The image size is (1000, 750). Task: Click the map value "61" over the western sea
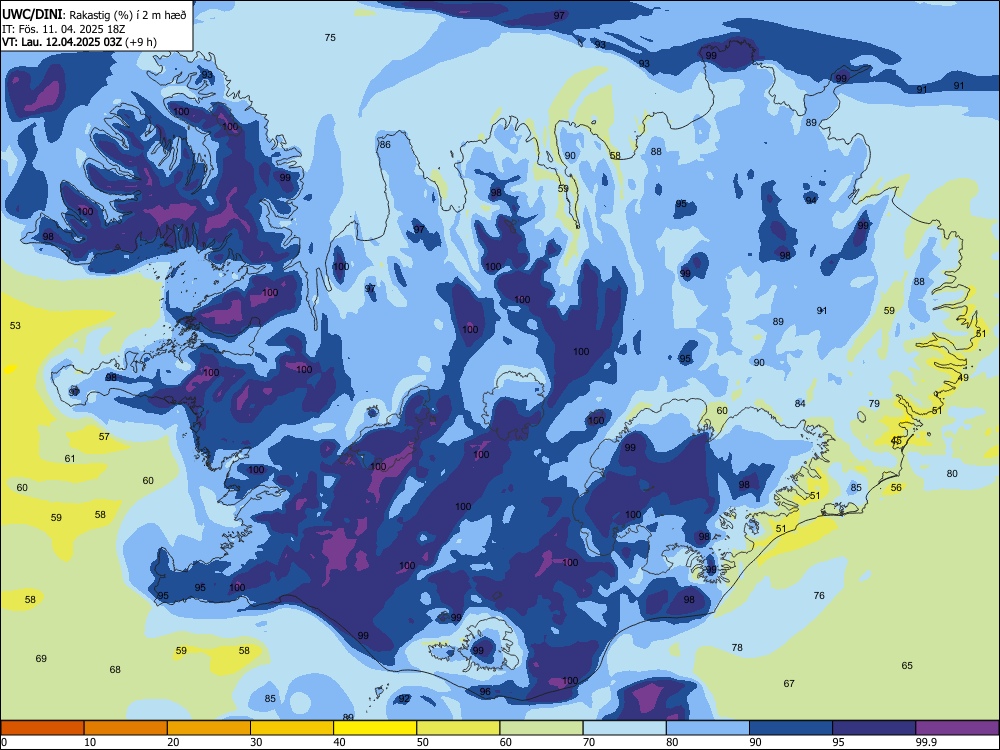(70, 459)
